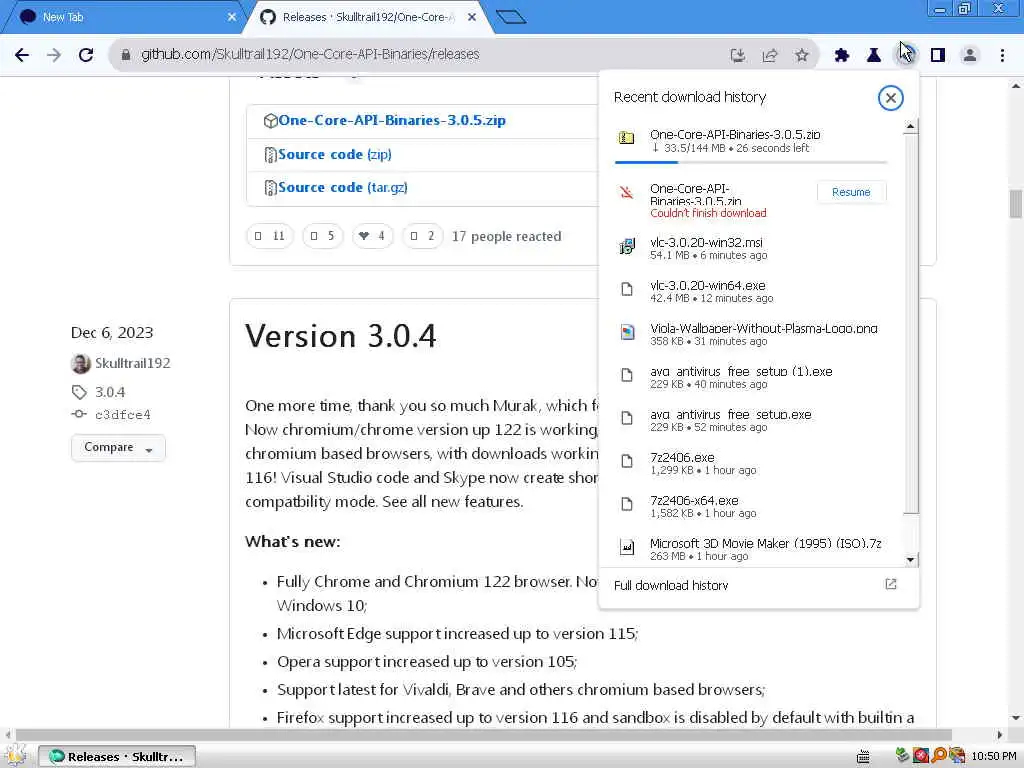Image resolution: width=1024 pixels, height=768 pixels.
Task: Expand the Compare dropdown
Action: (x=118, y=448)
